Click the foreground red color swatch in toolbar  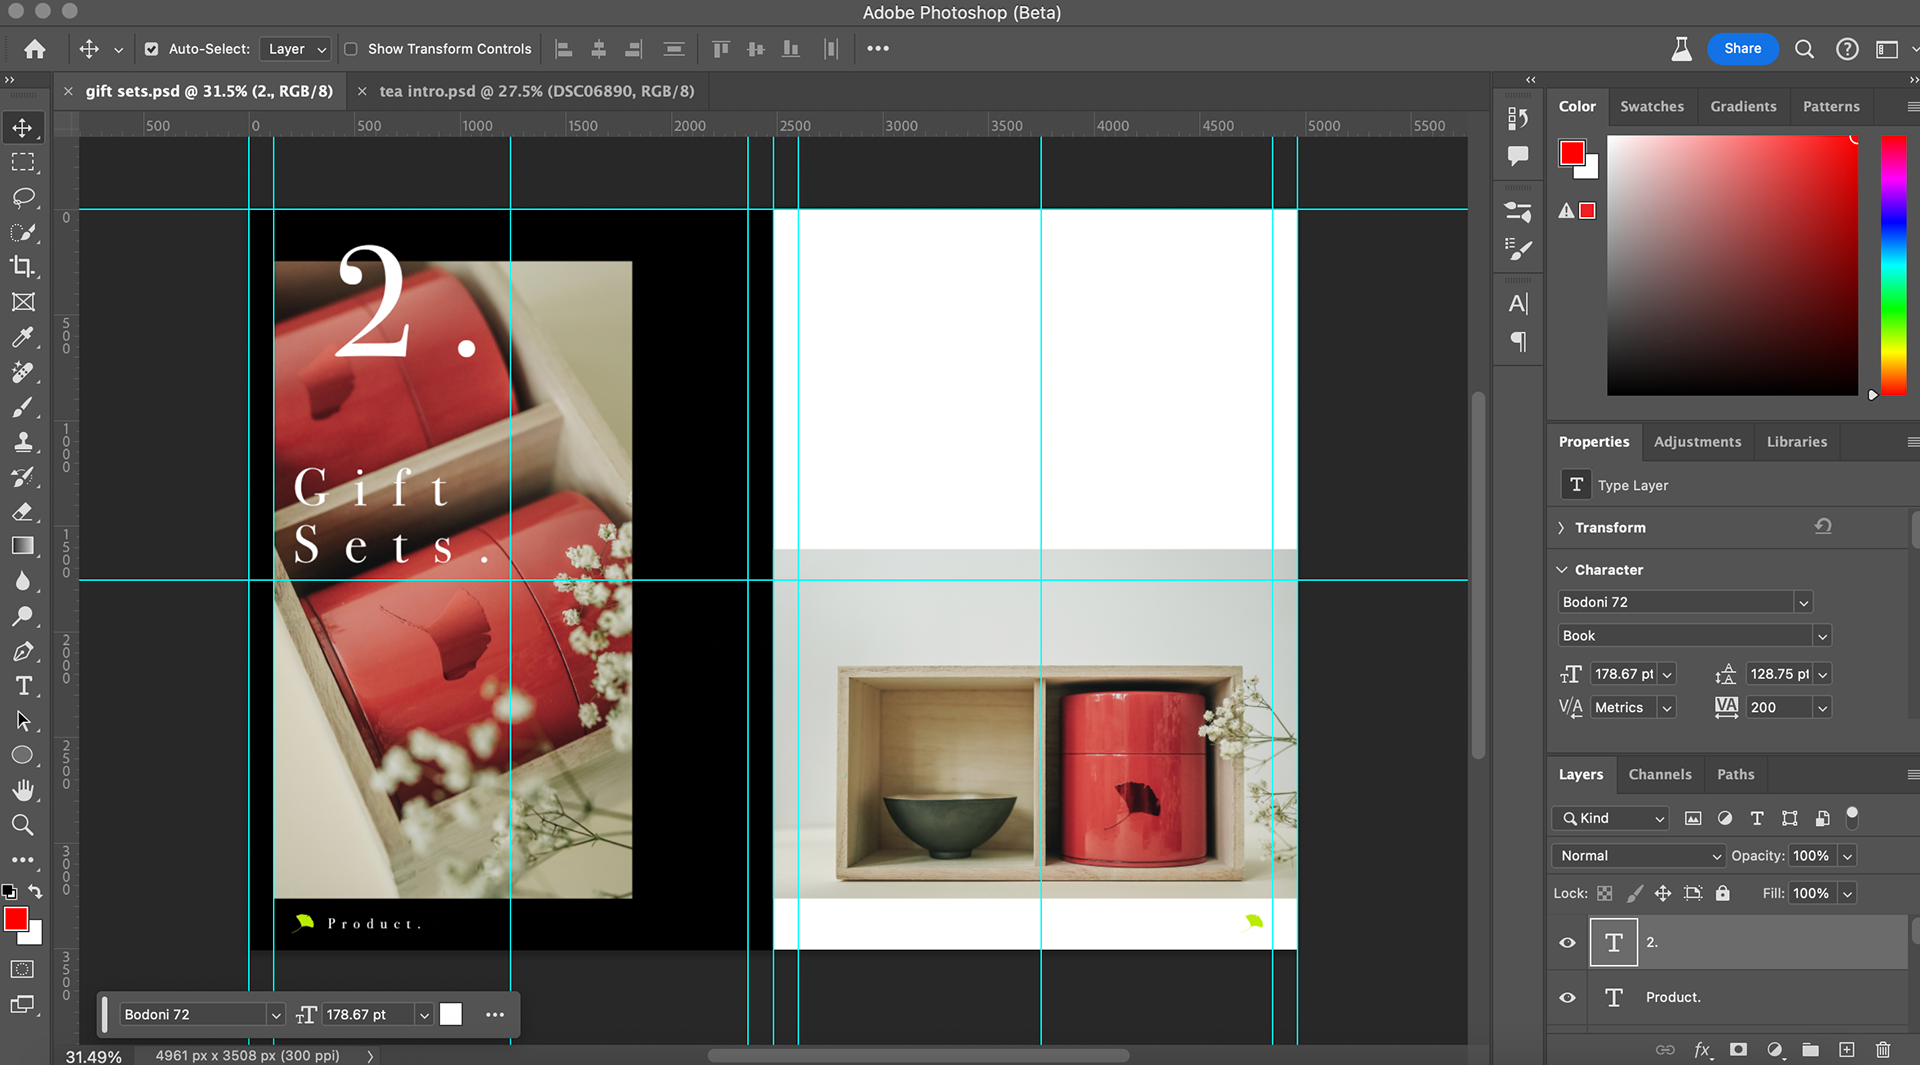pyautogui.click(x=15, y=919)
